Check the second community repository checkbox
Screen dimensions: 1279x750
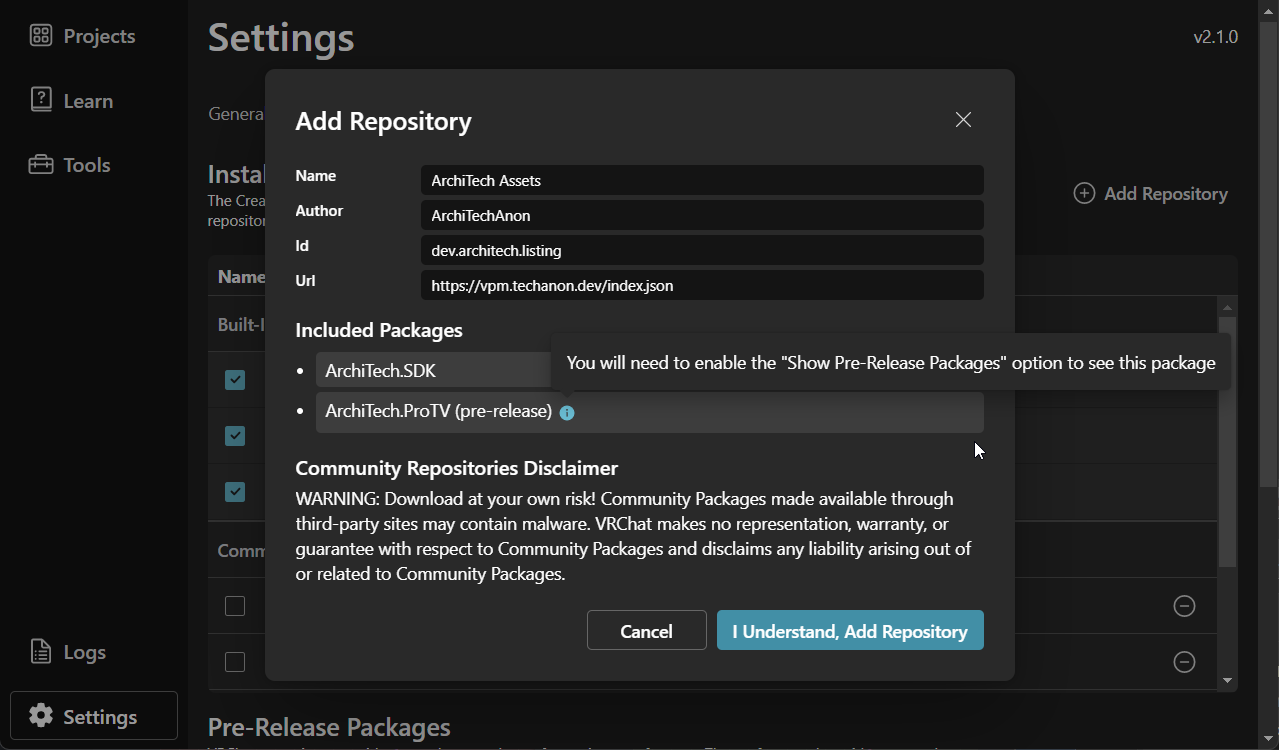[x=235, y=662]
